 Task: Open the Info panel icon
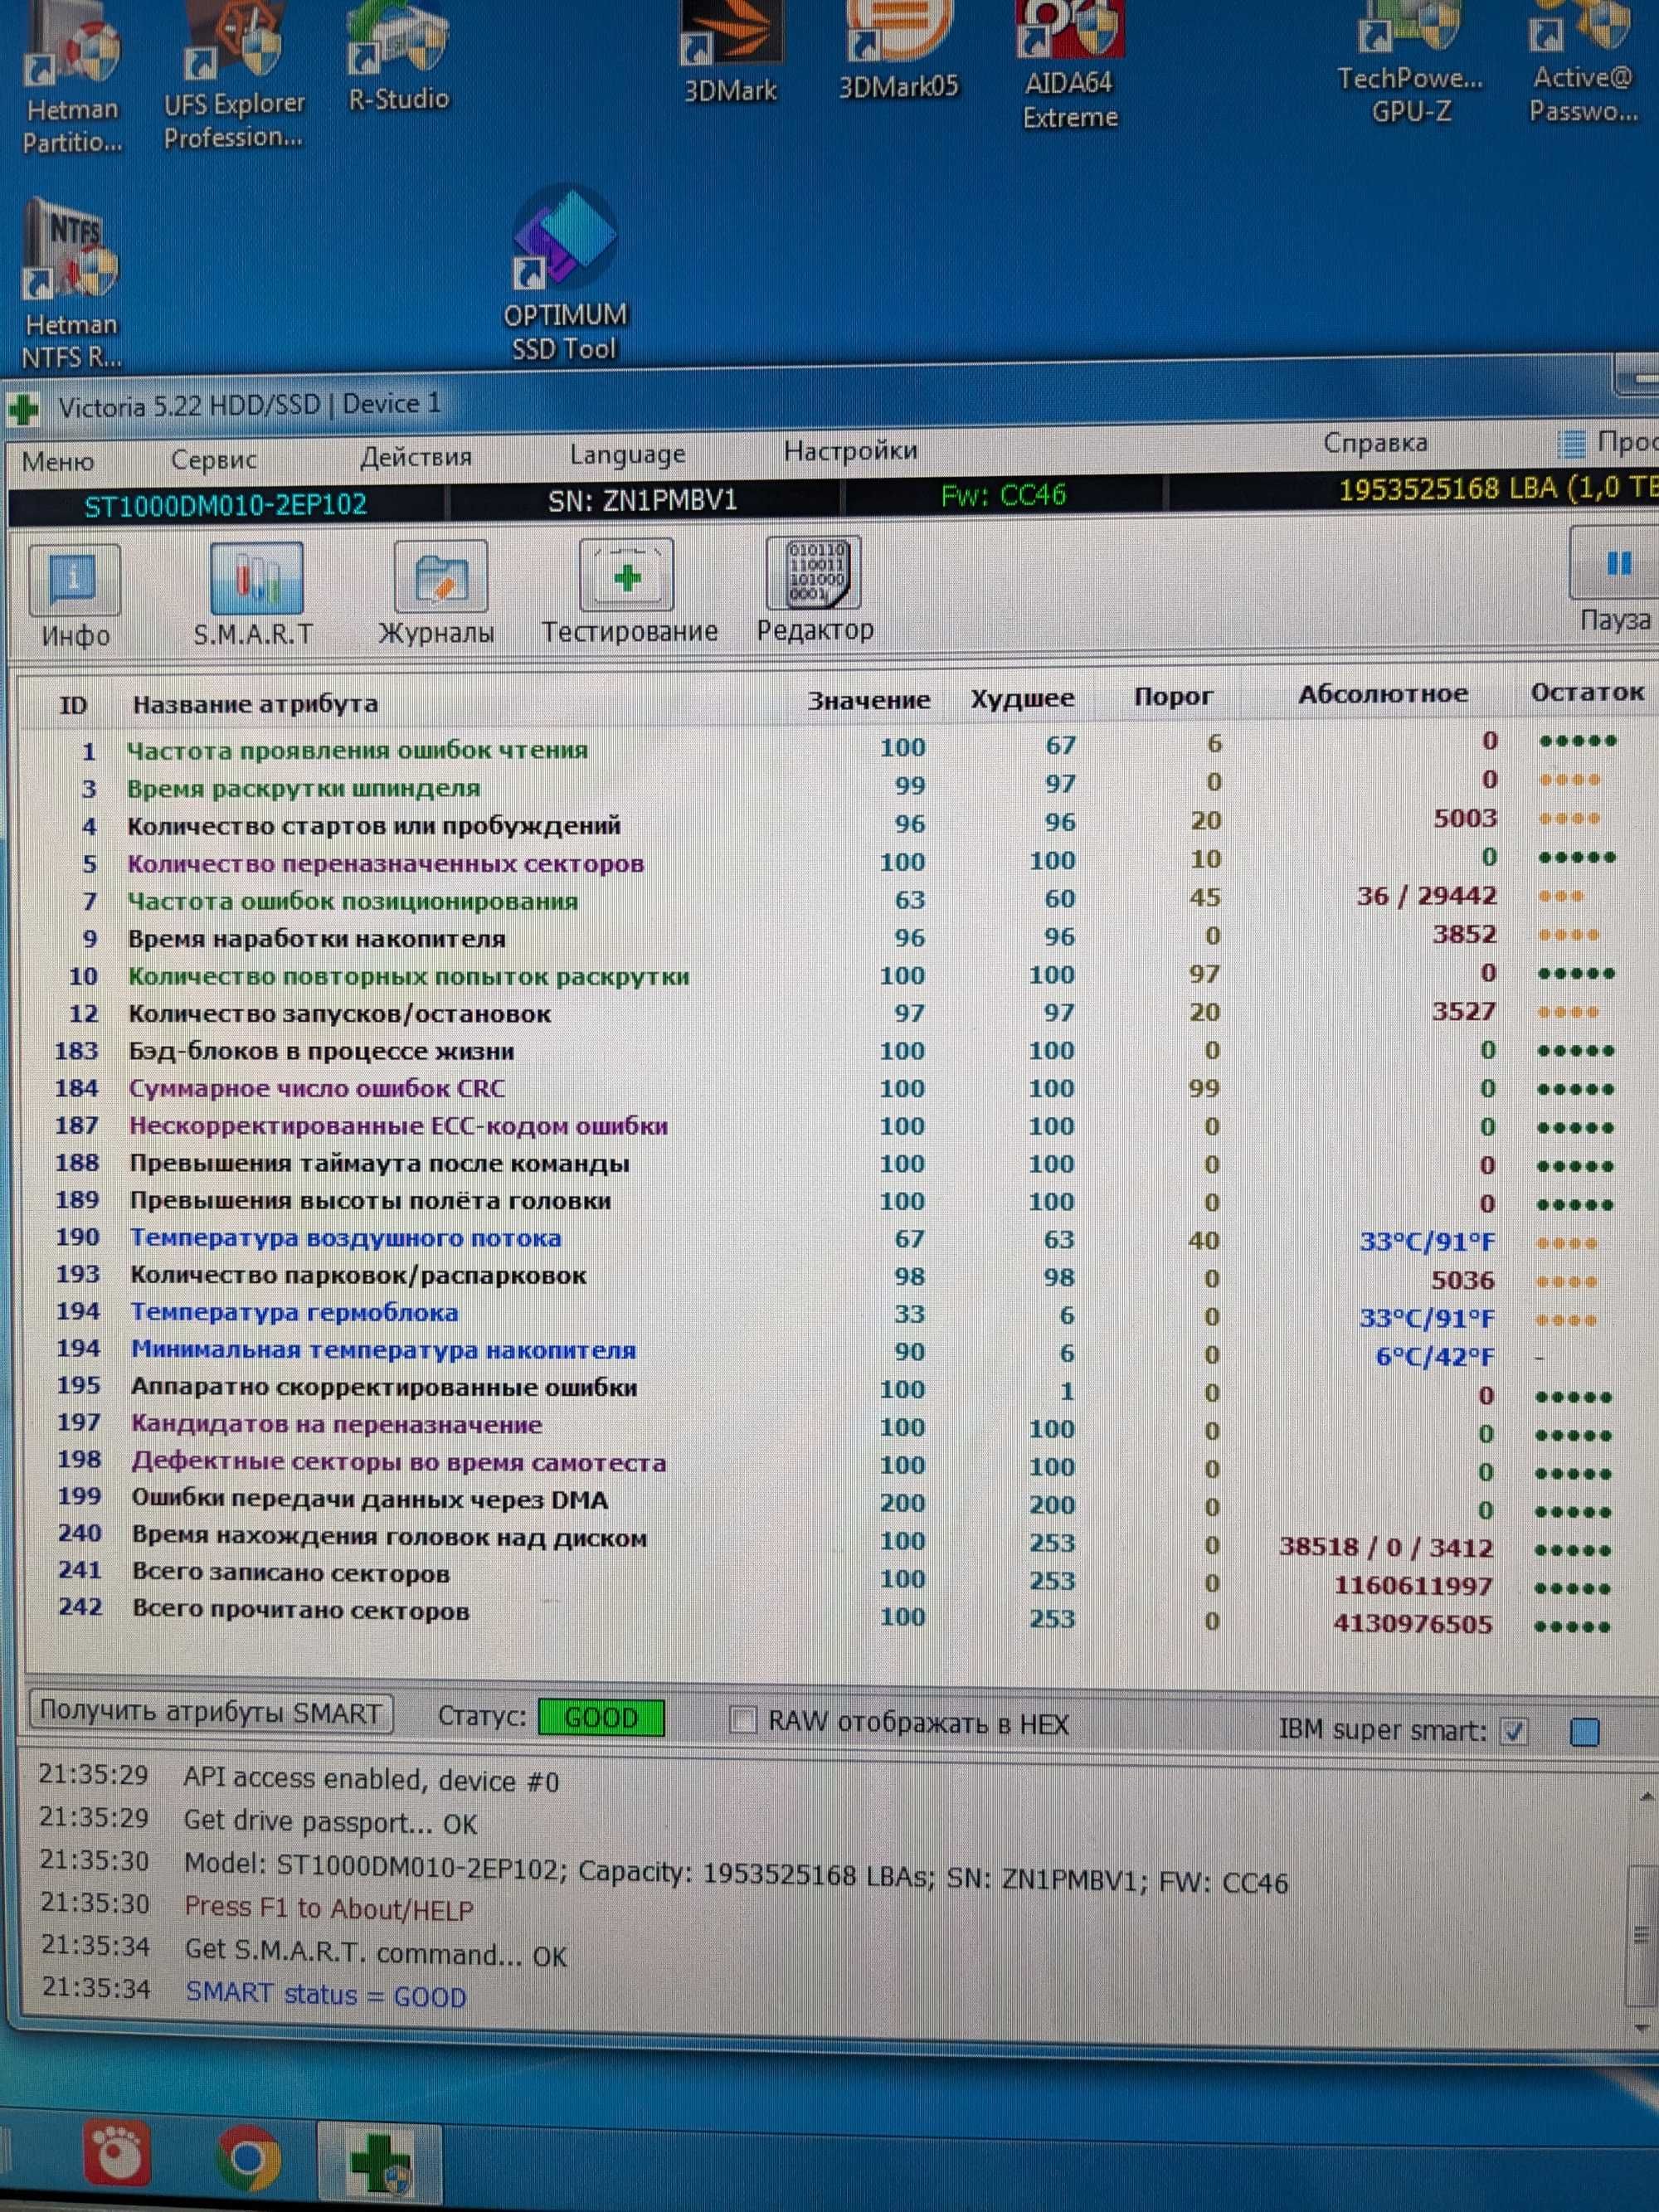point(75,580)
